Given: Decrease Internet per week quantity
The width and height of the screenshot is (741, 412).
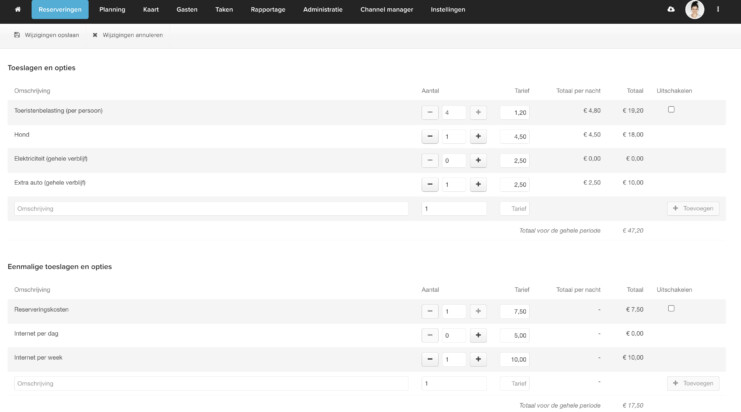Looking at the screenshot, I should (430, 359).
